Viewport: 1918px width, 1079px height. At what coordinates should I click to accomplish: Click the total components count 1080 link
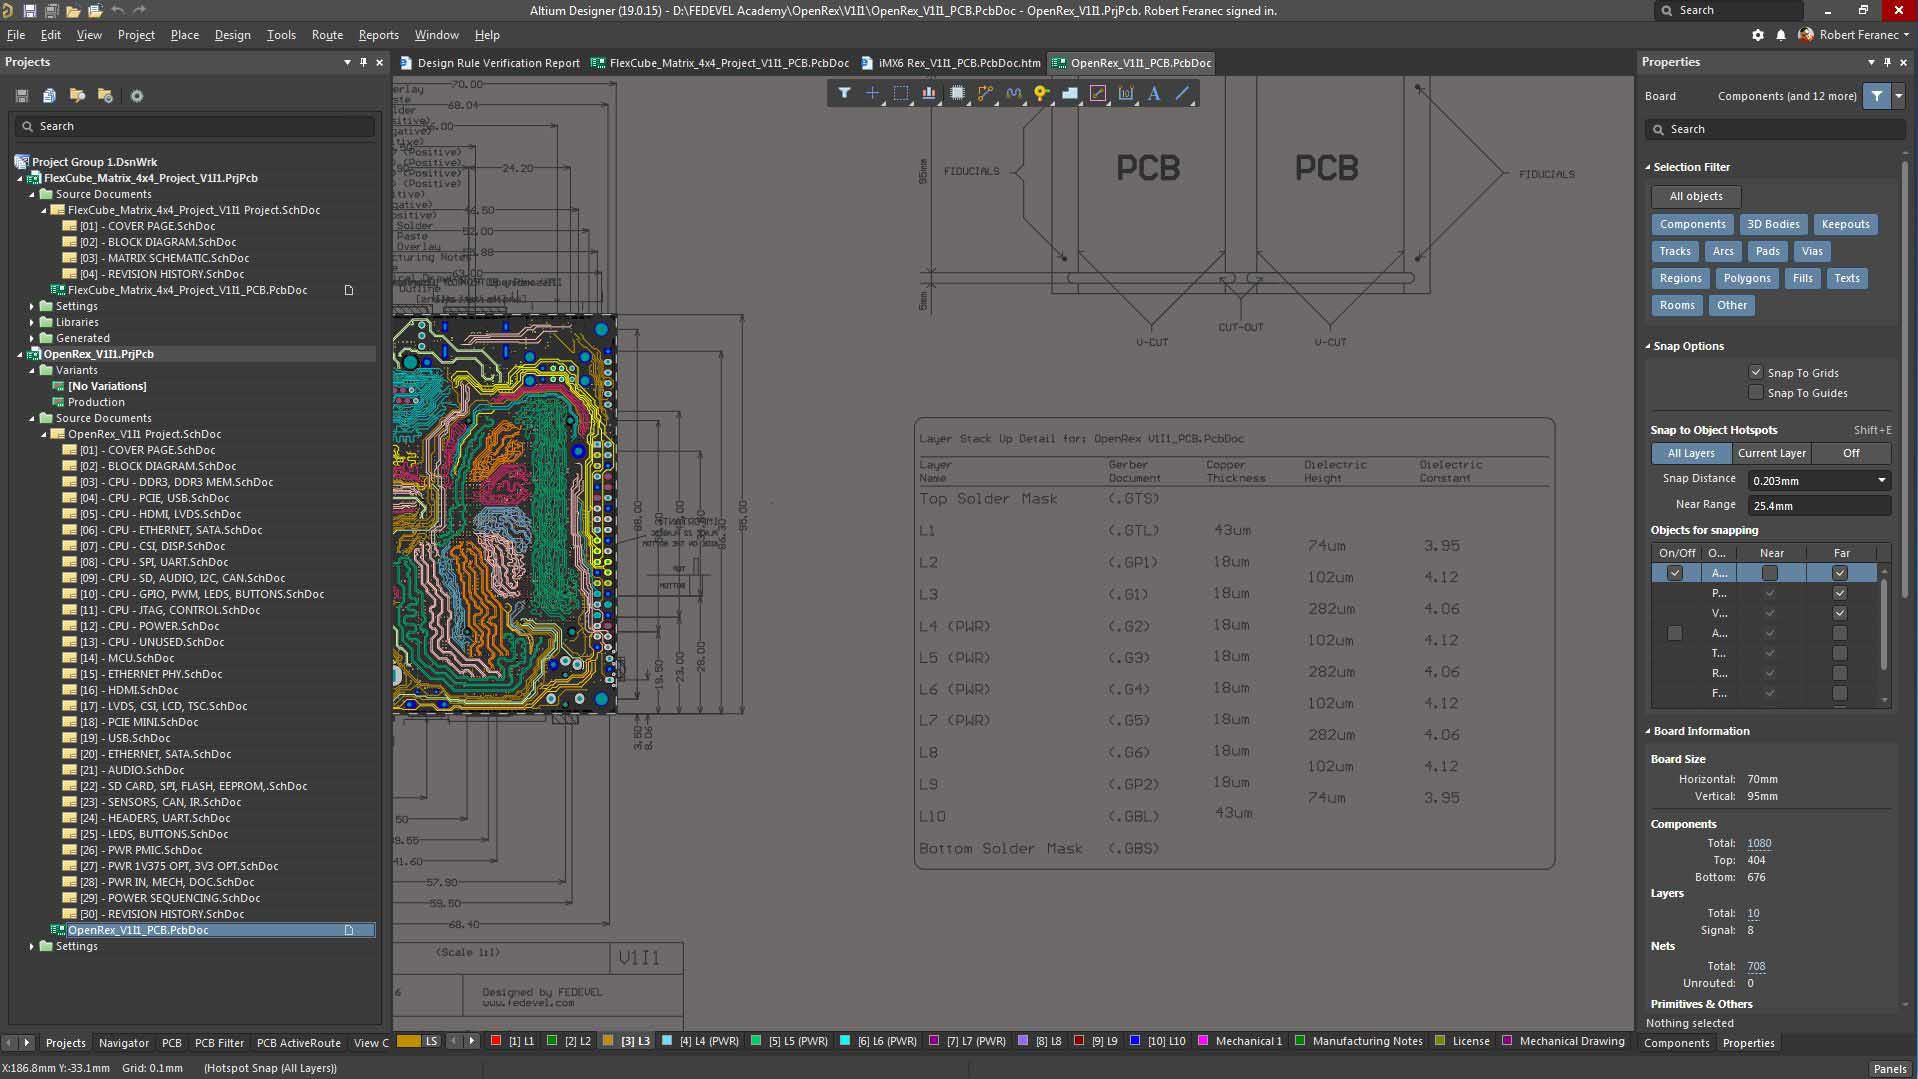point(1758,843)
